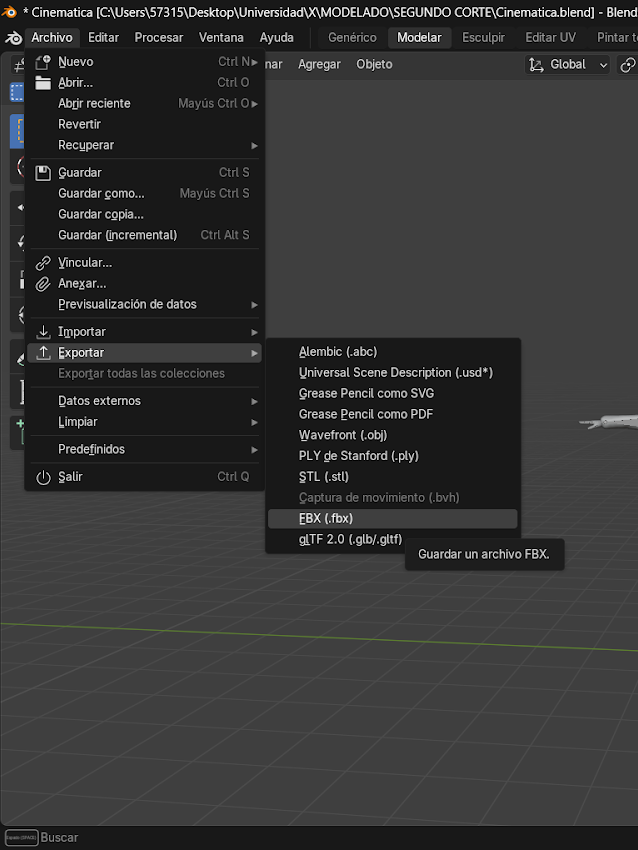
Task: Click the Nuevo file icon
Action: coord(43,62)
